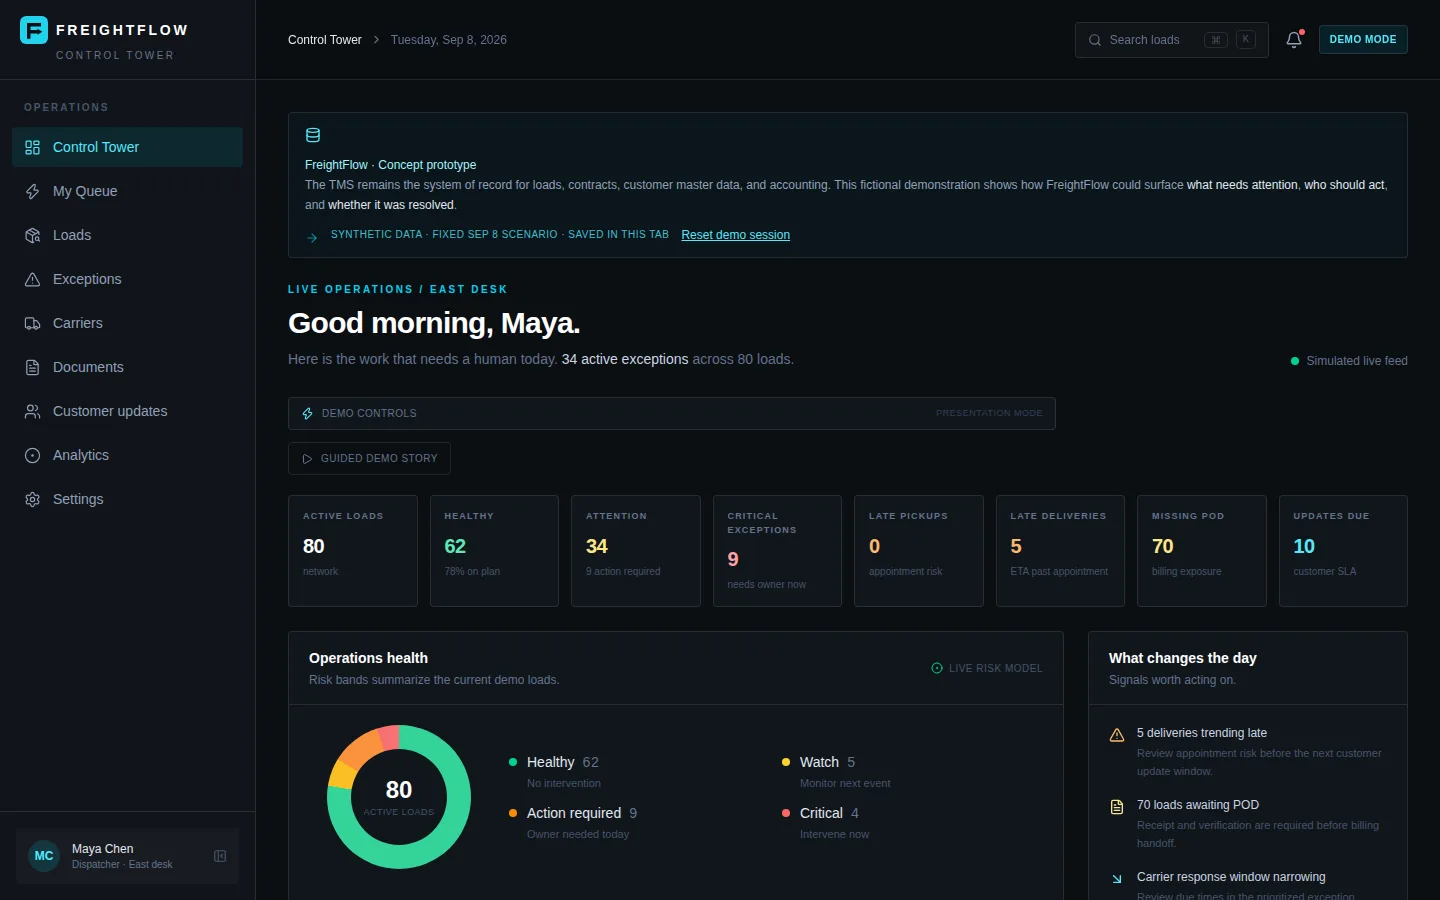Image resolution: width=1440 pixels, height=900 pixels.
Task: Open Maya Chen user profile
Action: pyautogui.click(x=127, y=856)
